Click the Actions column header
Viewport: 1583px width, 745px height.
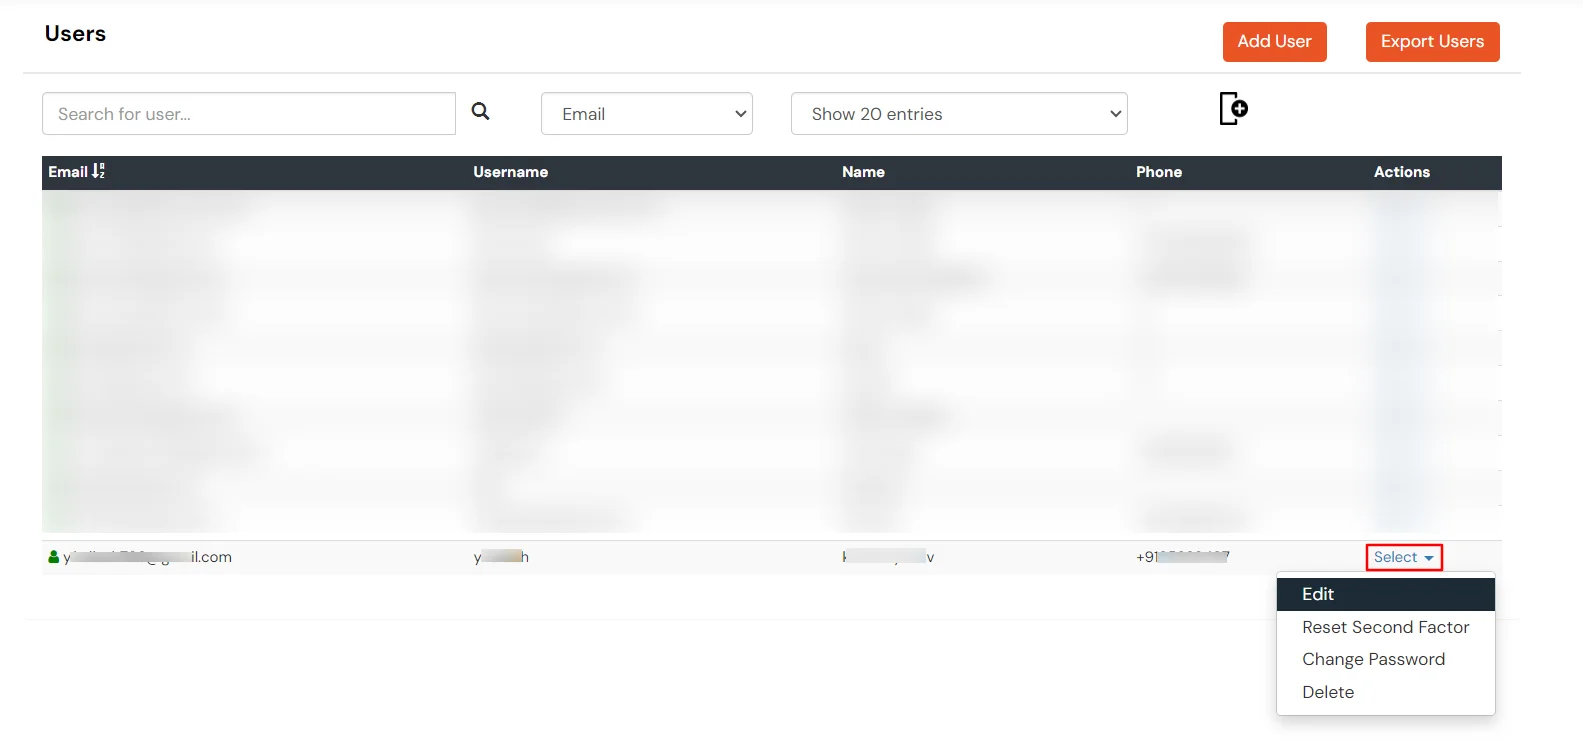[1401, 172]
